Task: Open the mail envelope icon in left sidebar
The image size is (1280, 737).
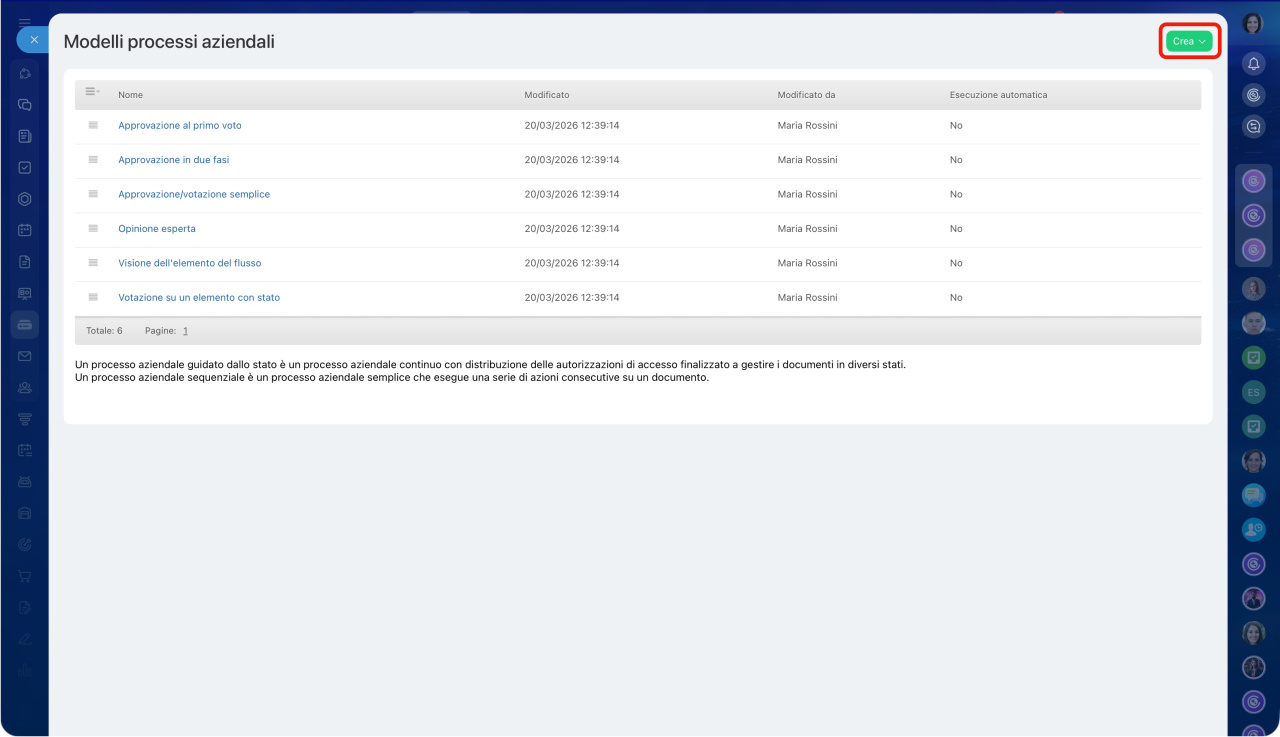Action: tap(25, 356)
